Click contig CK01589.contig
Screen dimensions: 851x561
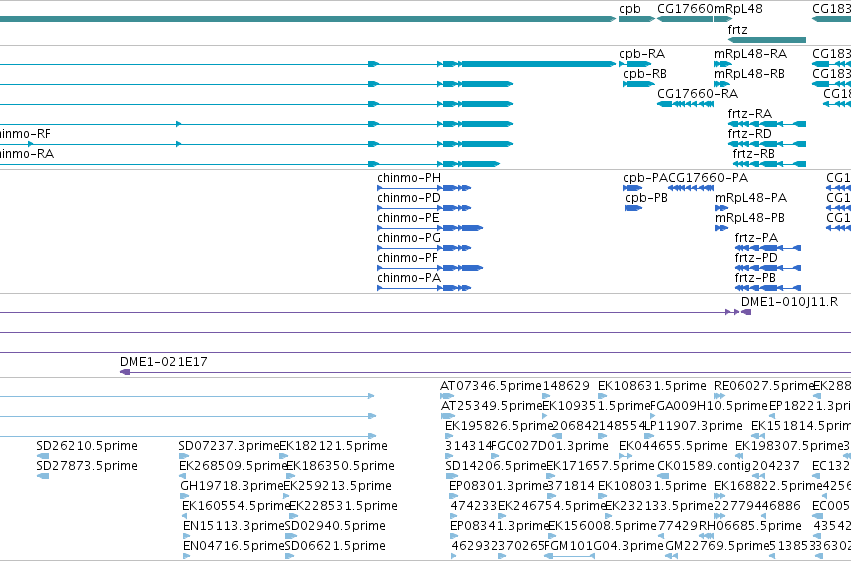click(x=664, y=476)
